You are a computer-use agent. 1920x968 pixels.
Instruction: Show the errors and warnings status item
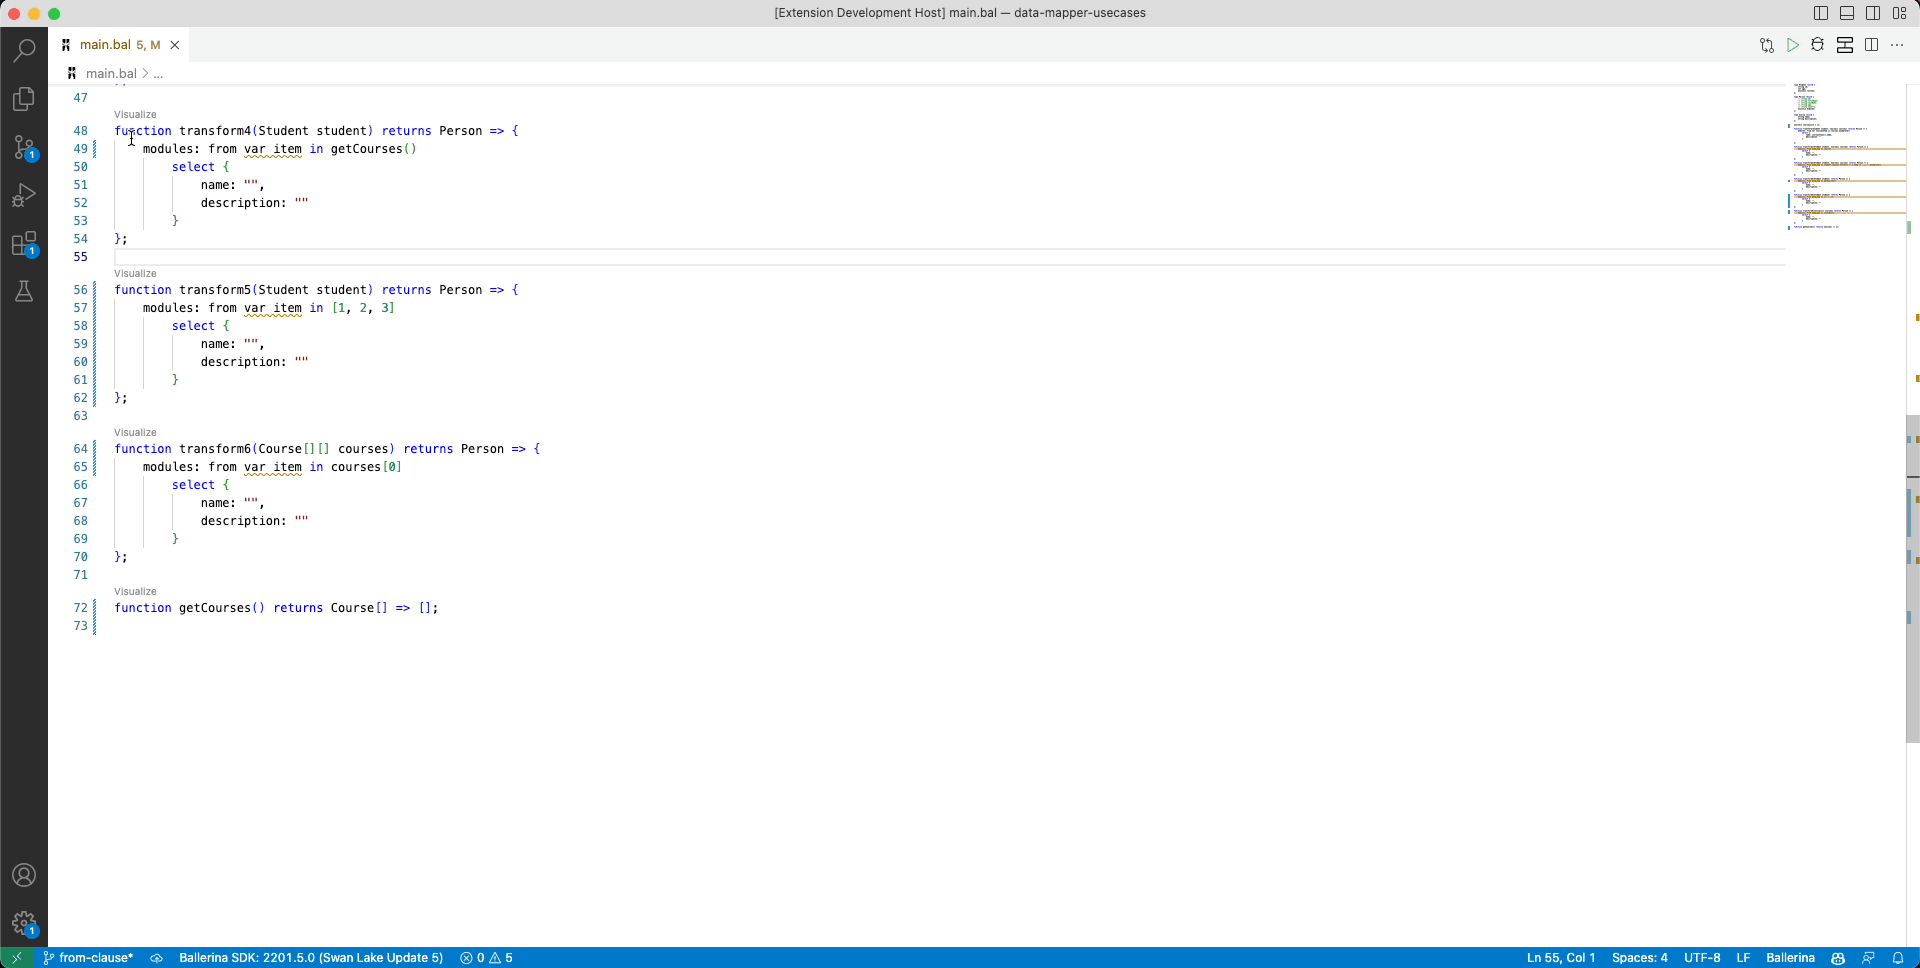coord(486,957)
